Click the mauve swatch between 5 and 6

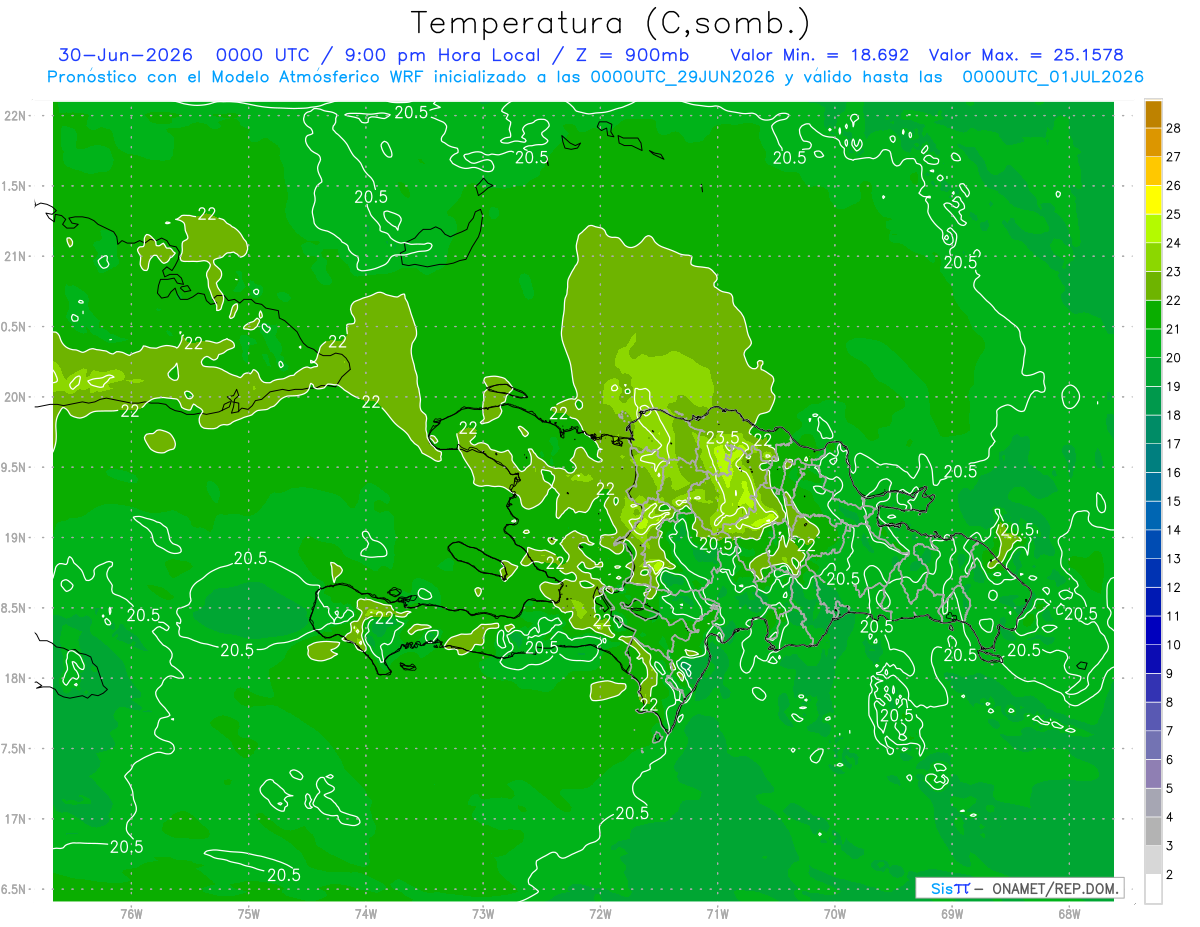click(1153, 774)
